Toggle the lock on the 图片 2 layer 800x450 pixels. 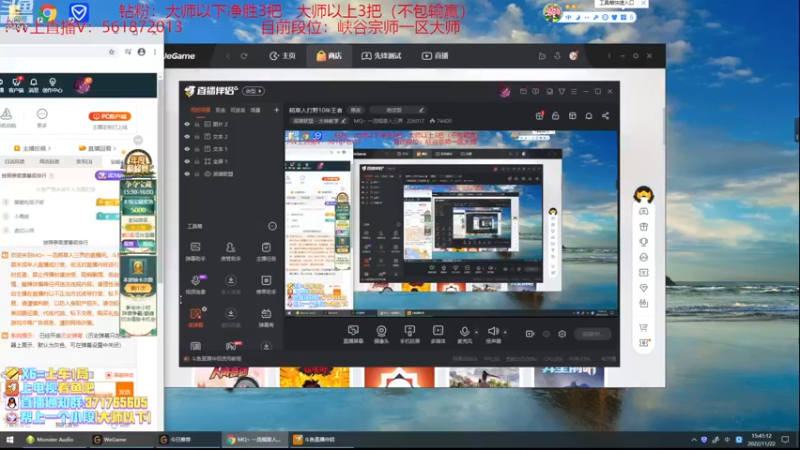[197, 124]
